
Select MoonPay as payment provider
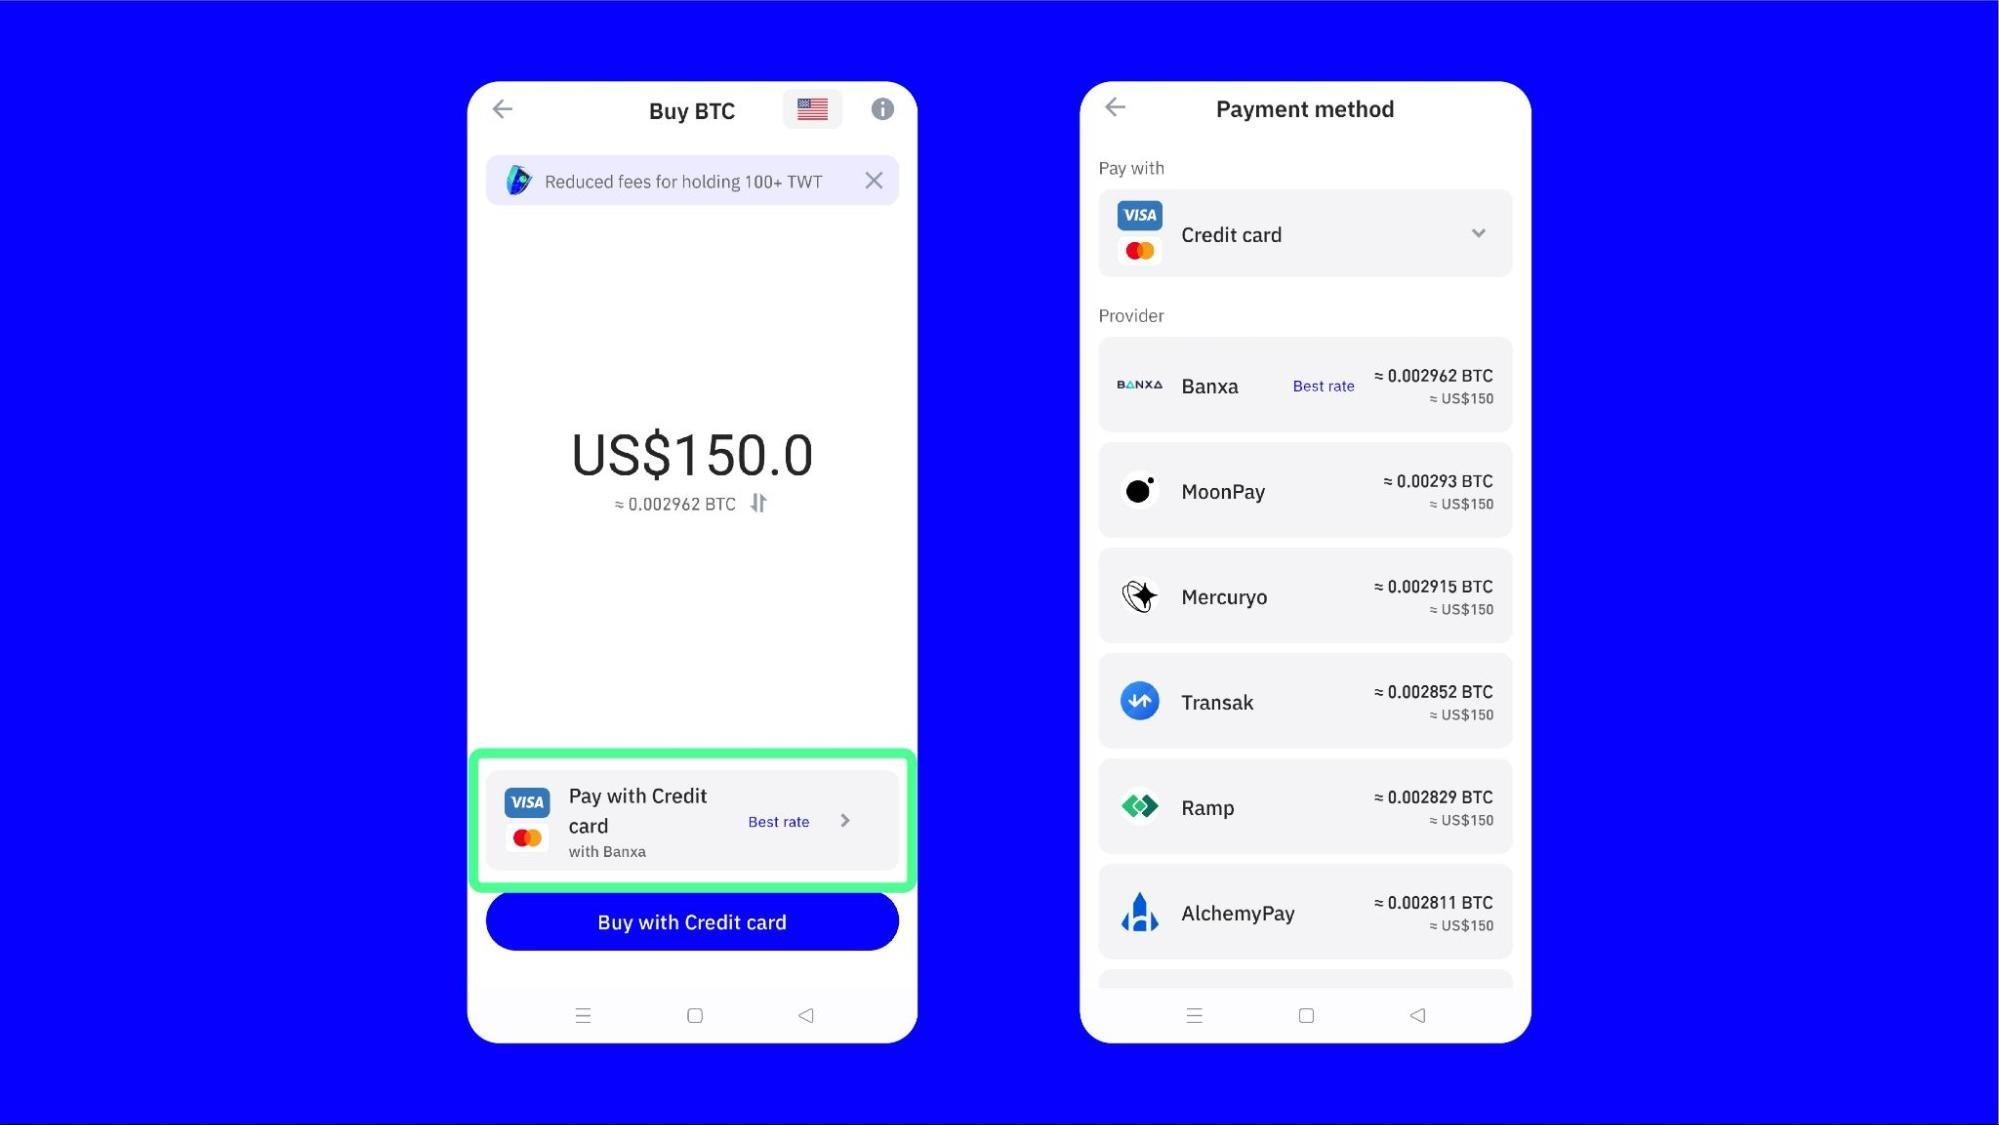point(1304,490)
